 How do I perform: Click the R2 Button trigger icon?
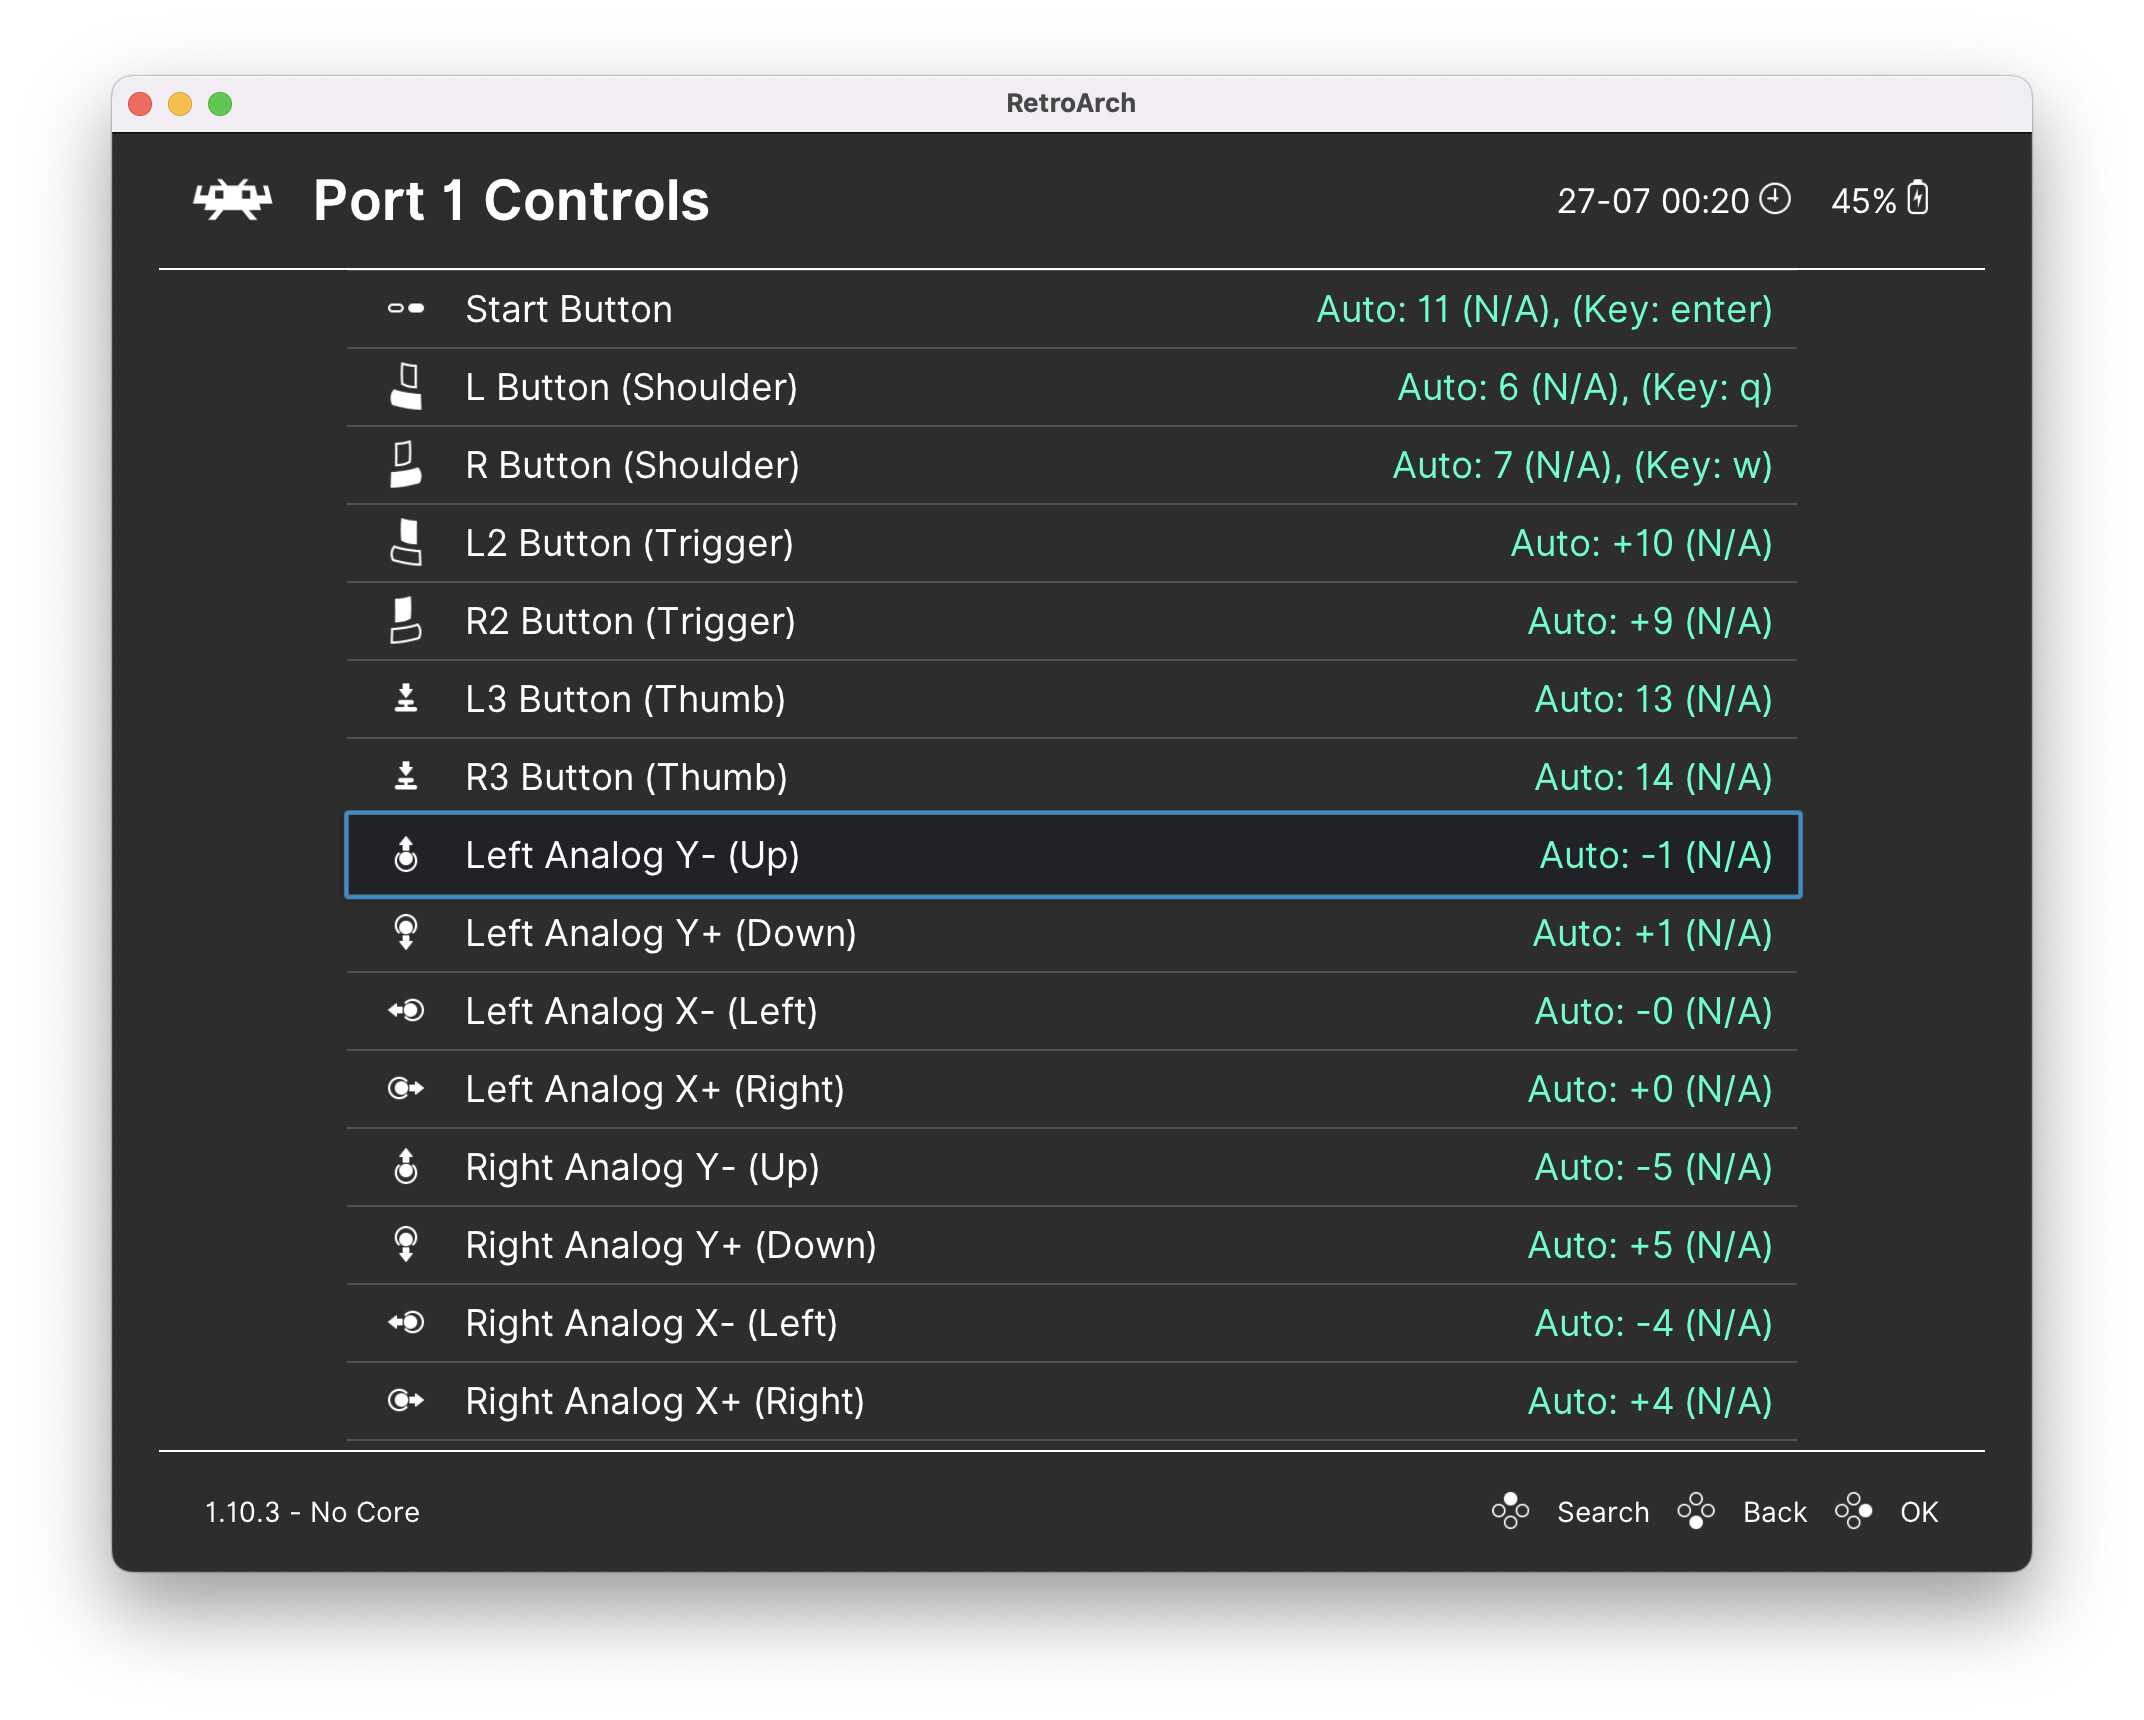(x=405, y=621)
